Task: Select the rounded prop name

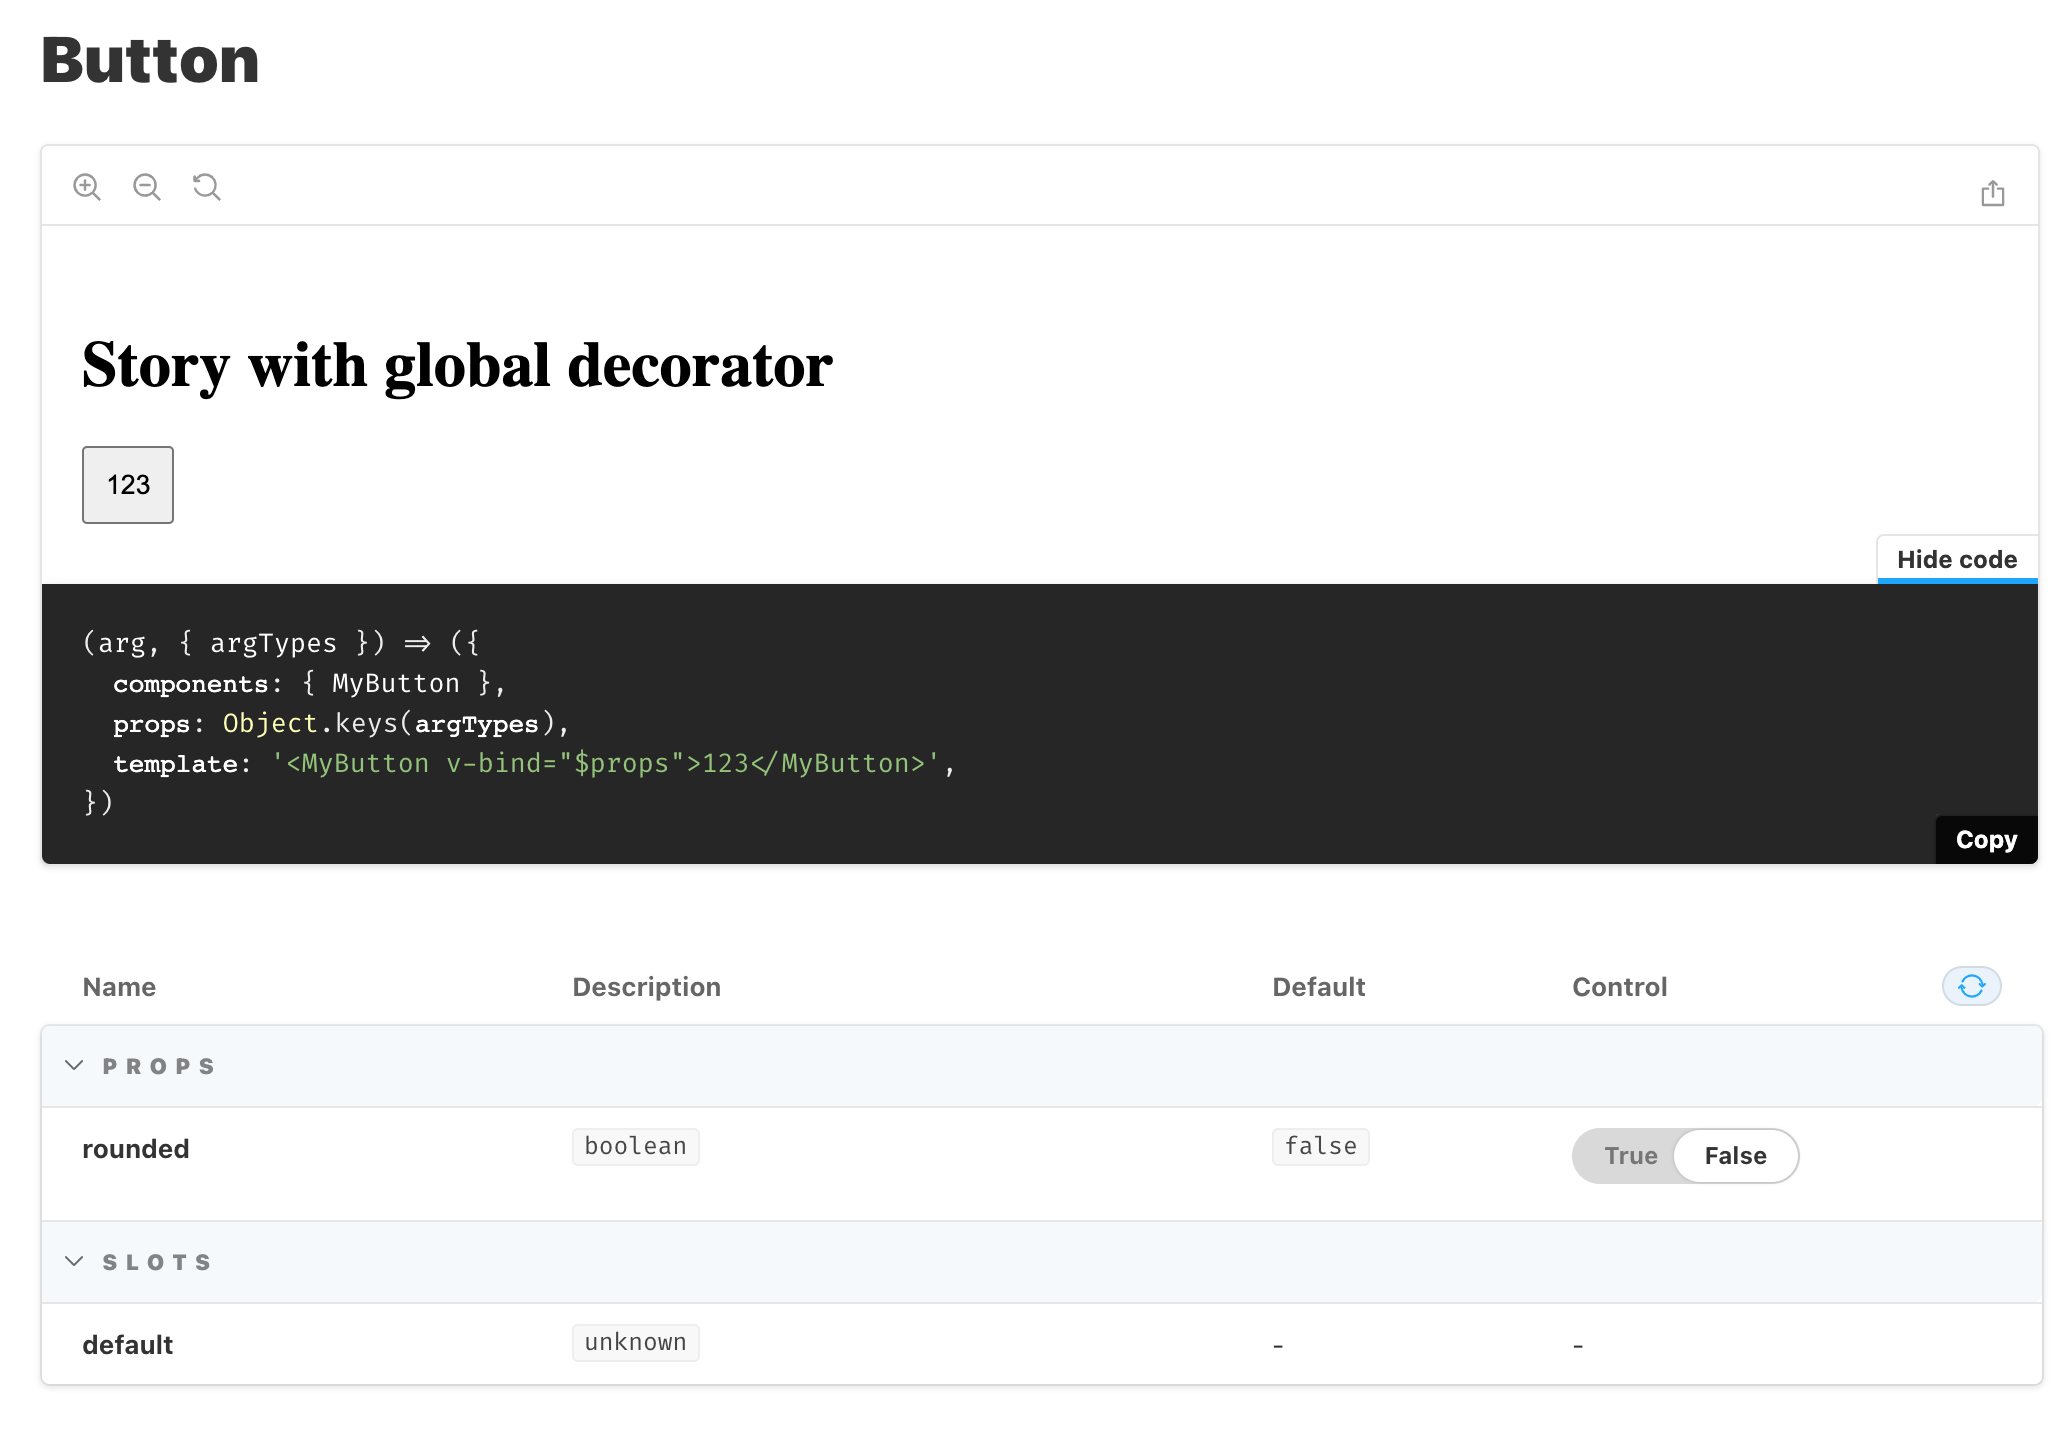Action: (135, 1148)
